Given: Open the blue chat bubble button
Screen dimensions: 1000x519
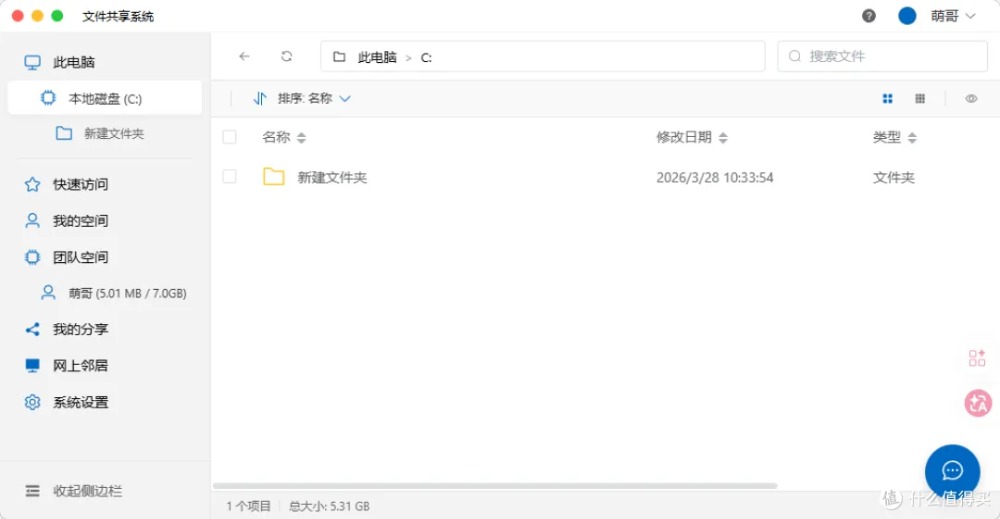Looking at the screenshot, I should pos(952,471).
